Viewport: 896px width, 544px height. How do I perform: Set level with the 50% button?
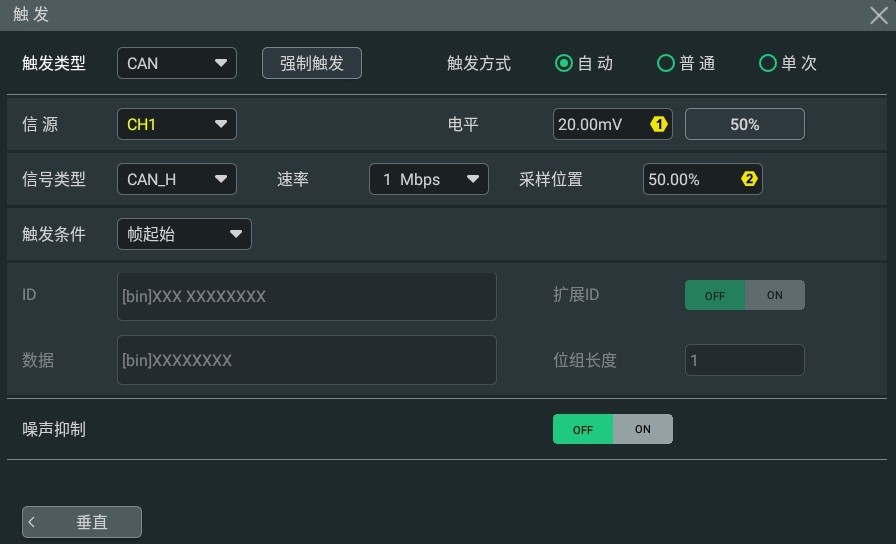(x=745, y=124)
